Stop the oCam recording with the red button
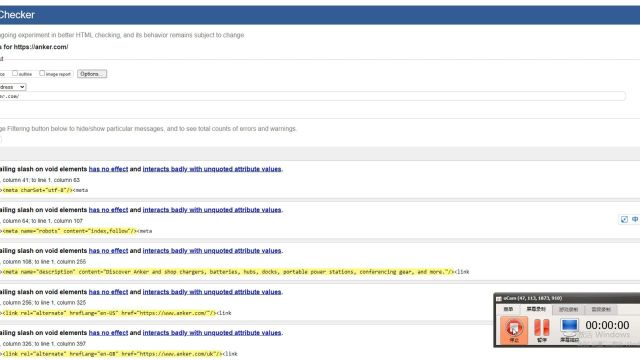 [514, 330]
